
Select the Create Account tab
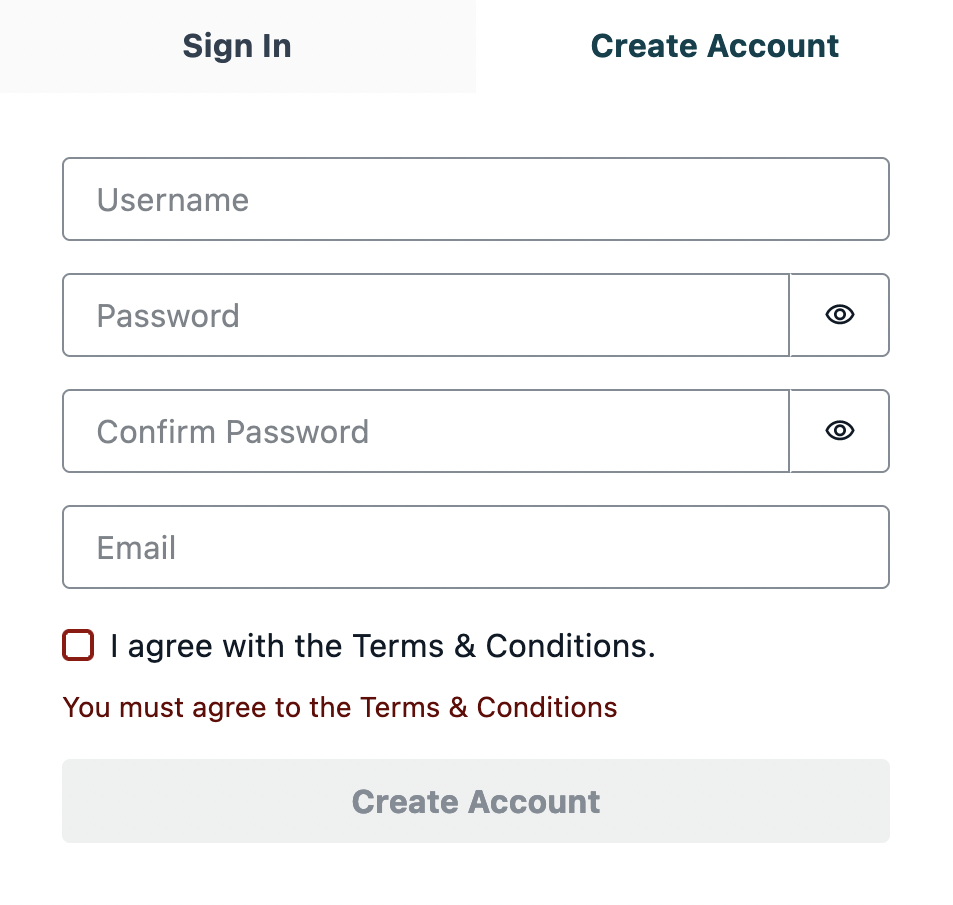714,46
